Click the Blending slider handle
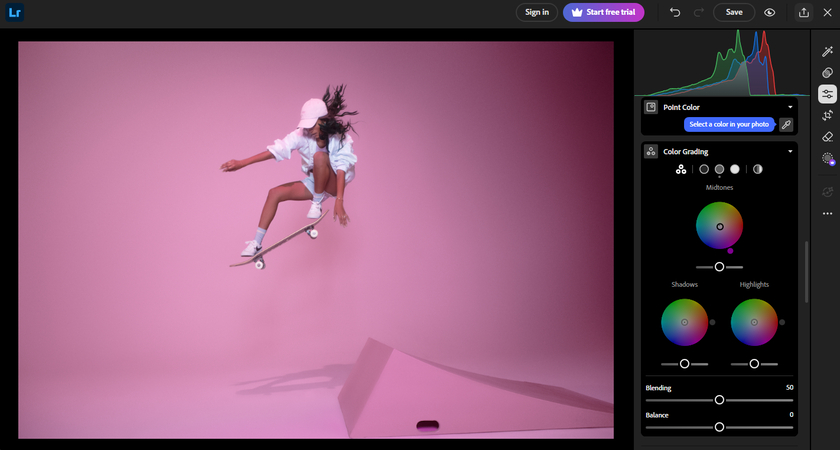840x450 pixels. coord(719,400)
